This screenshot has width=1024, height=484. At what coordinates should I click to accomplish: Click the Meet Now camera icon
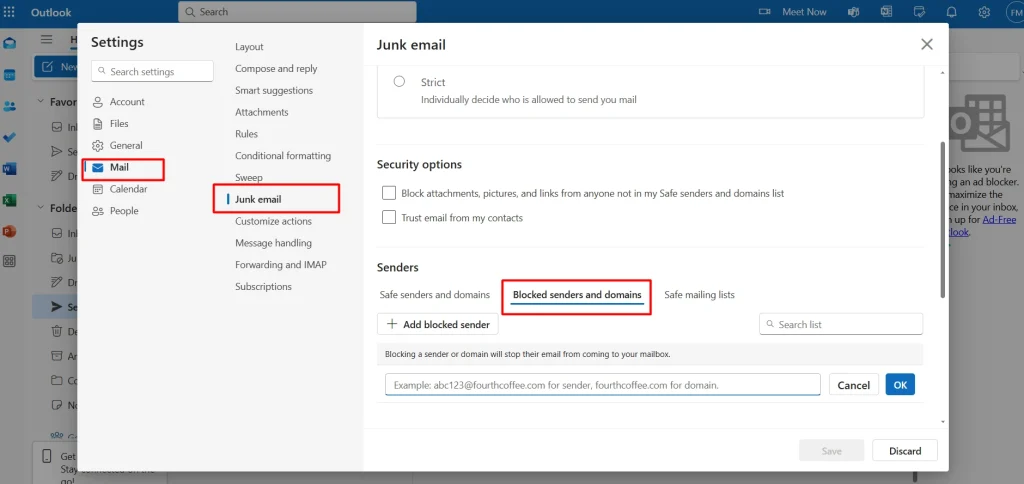765,12
